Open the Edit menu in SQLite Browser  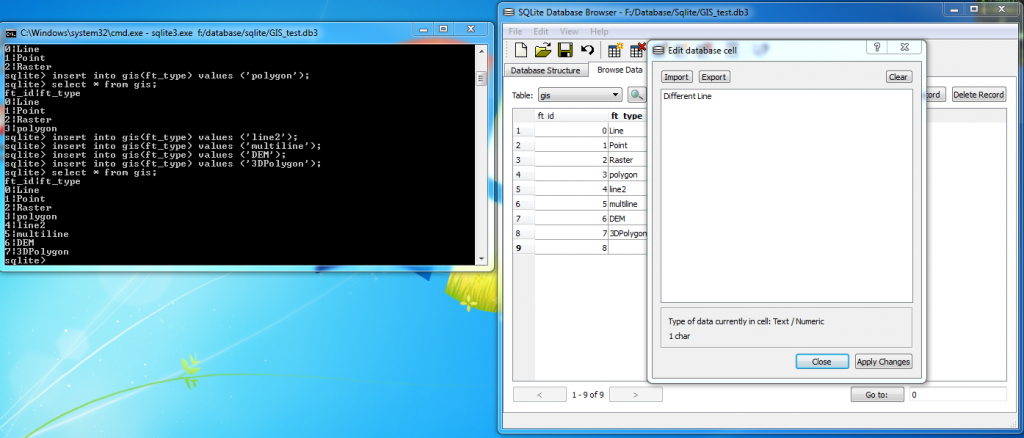pos(541,31)
